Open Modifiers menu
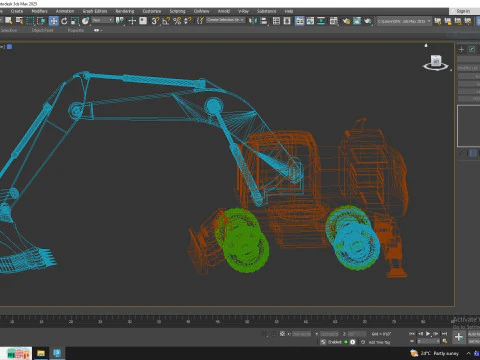The image size is (480, 360). [x=39, y=11]
